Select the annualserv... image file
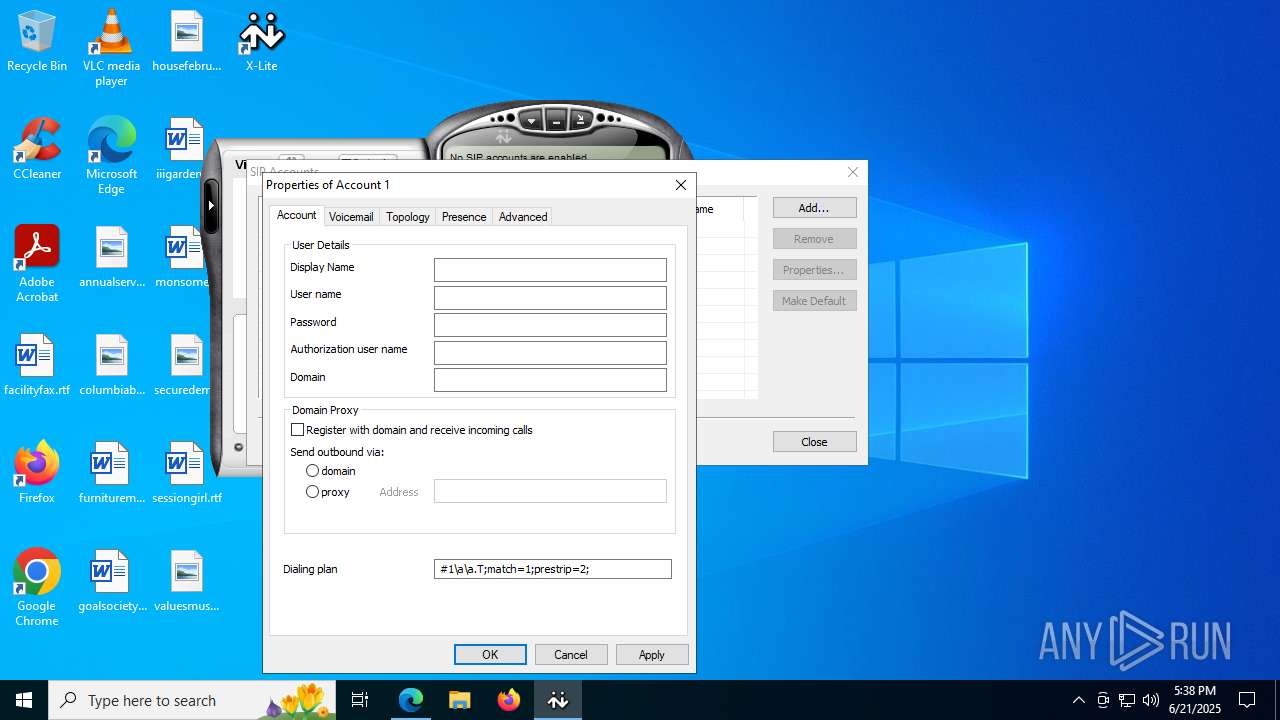 [x=111, y=258]
